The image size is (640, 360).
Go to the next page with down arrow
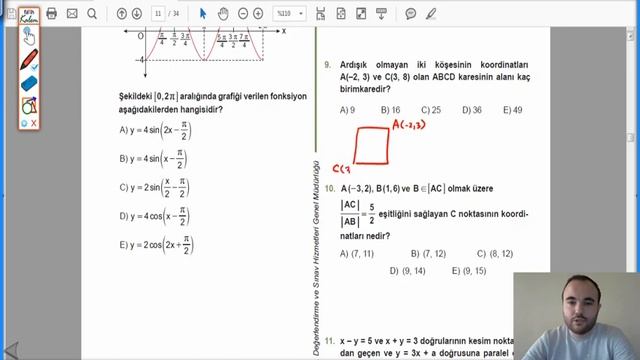coord(137,13)
